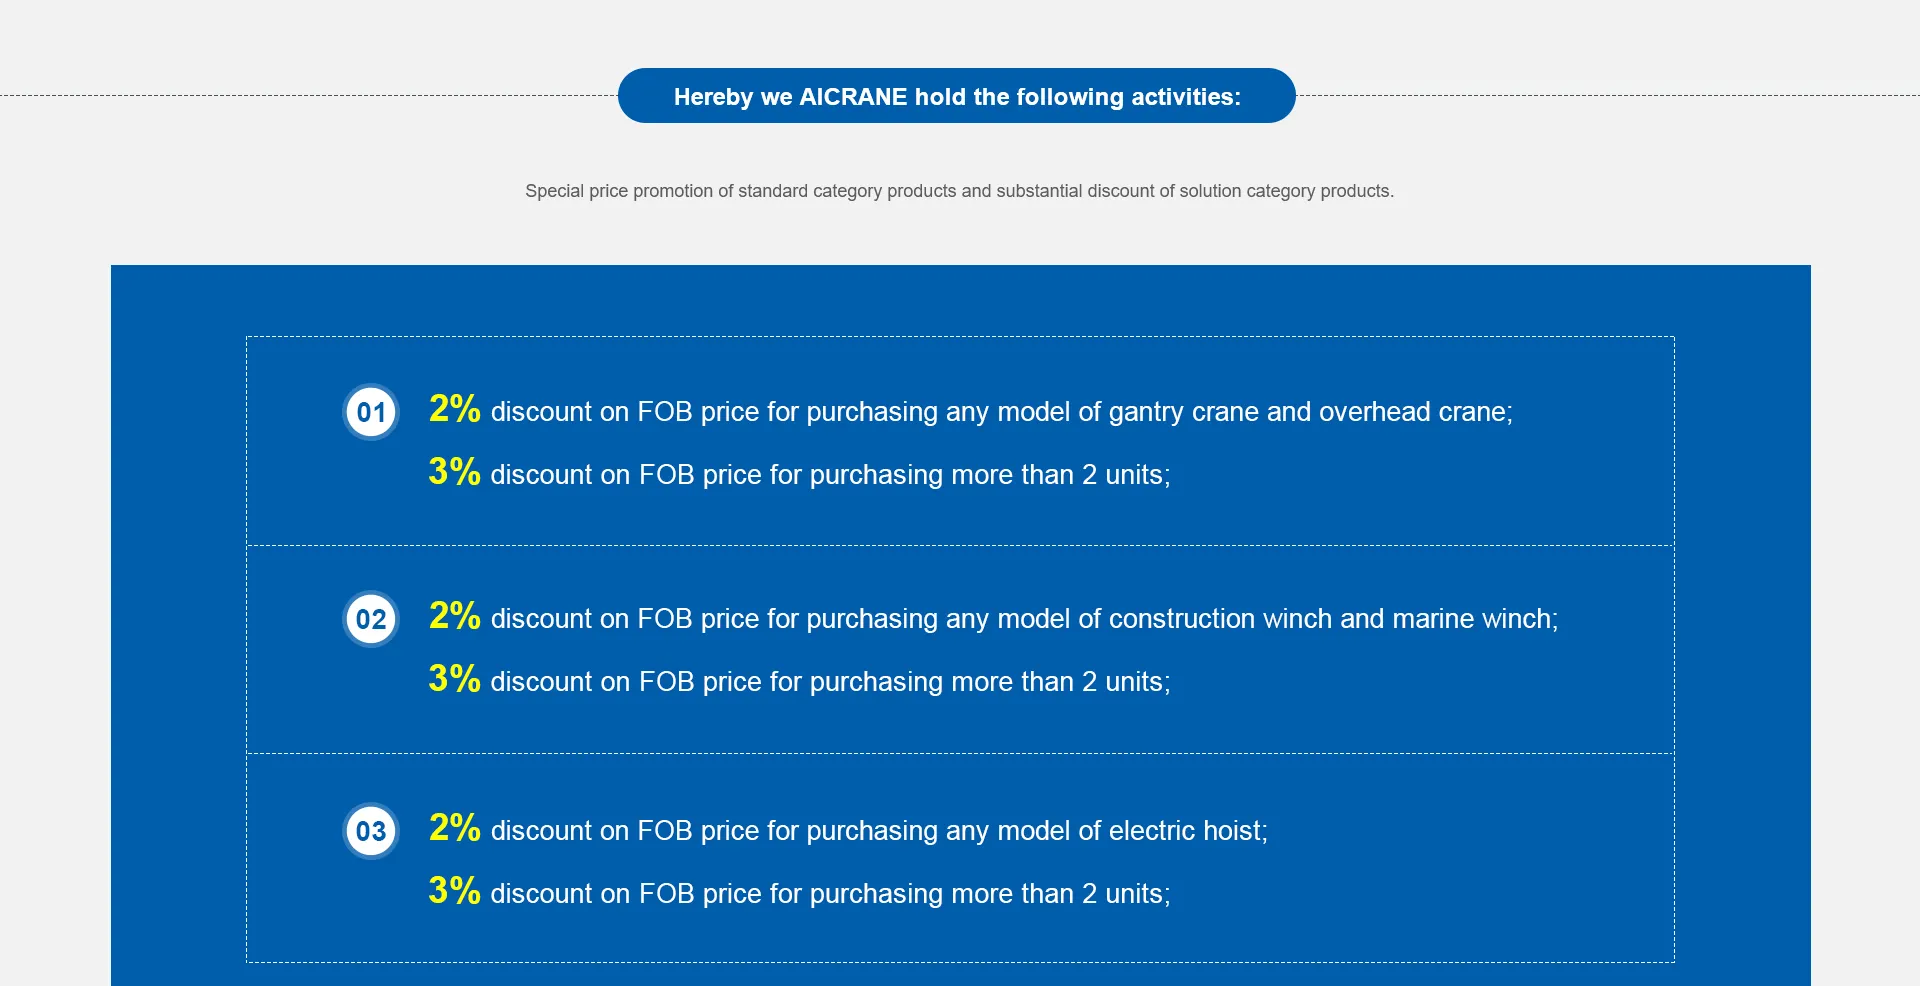1920x986 pixels.
Task: Click the gantry crane and overhead crane discount text
Action: point(1001,412)
